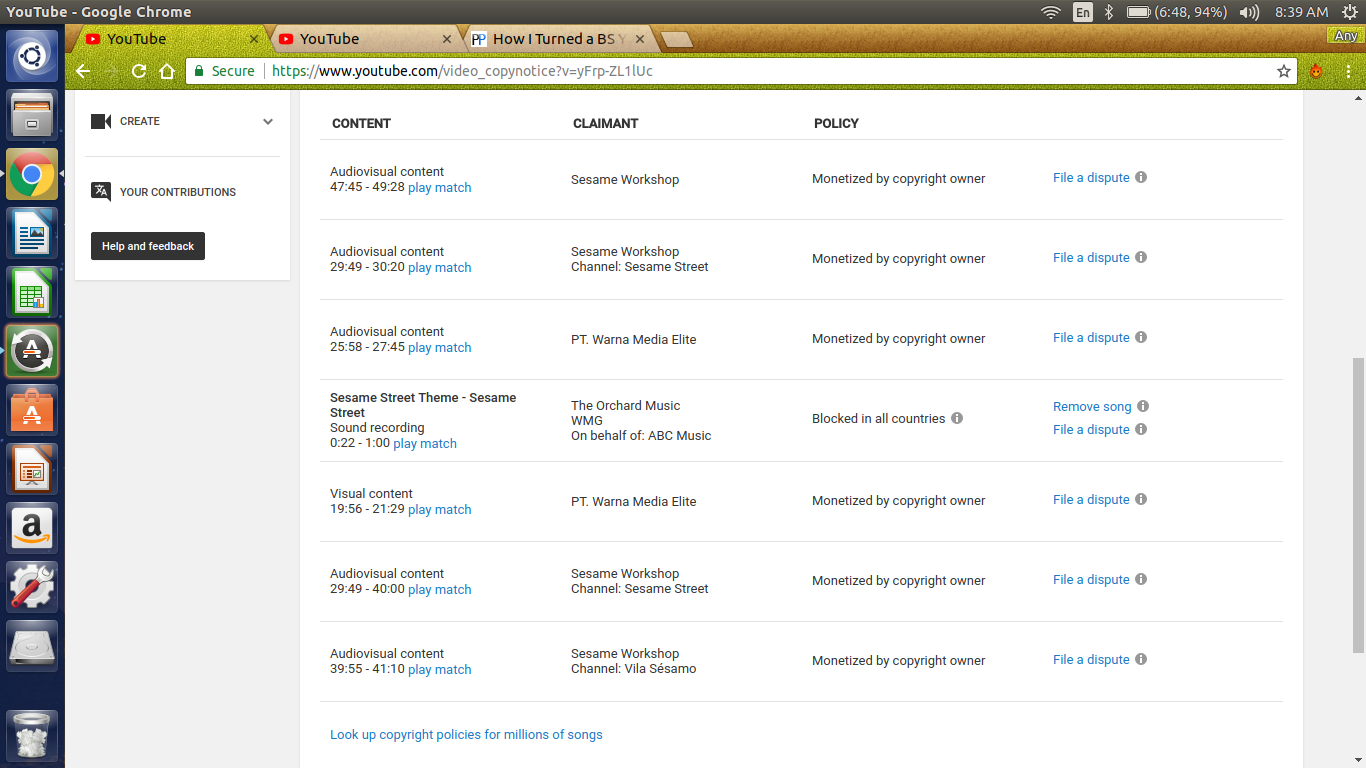The width and height of the screenshot is (1366, 768).
Task: Bookmark this page with the star icon
Action: [1284, 71]
